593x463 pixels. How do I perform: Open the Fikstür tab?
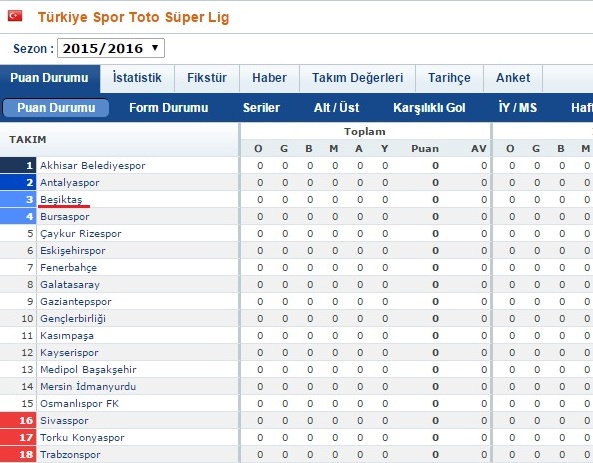tap(207, 78)
